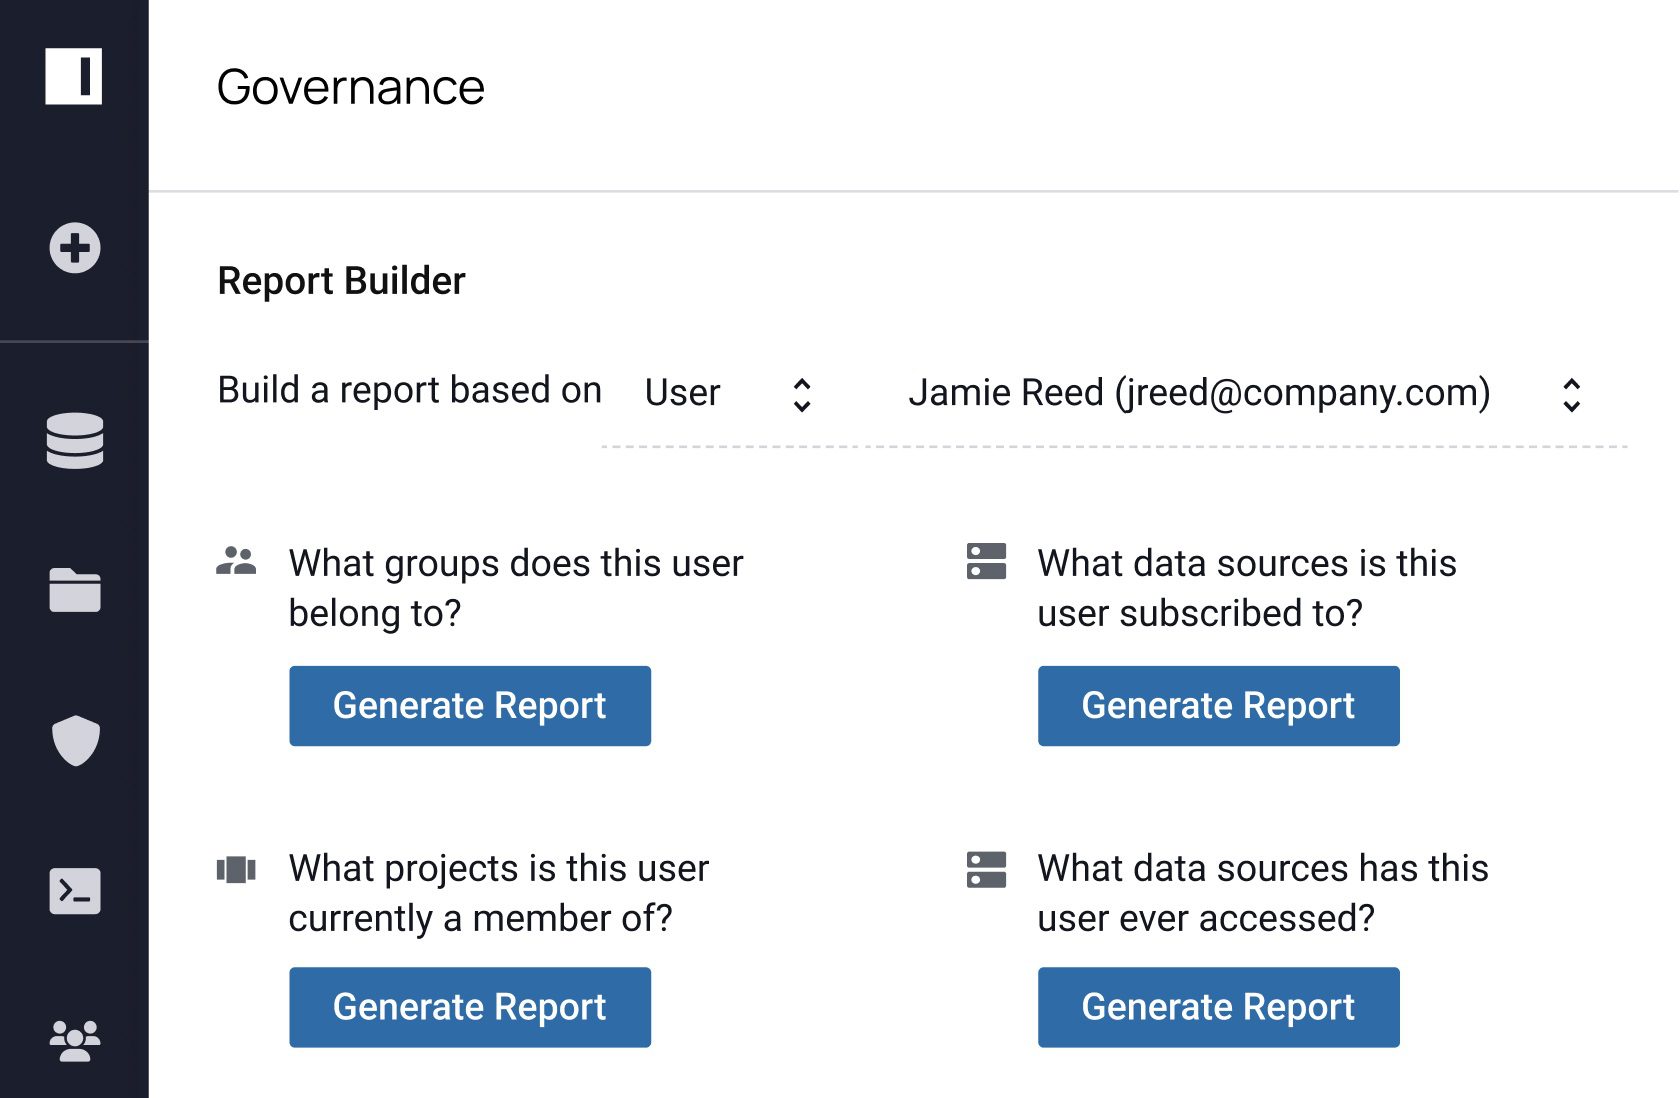This screenshot has height=1098, width=1680.
Task: Open the folder projects sidebar icon
Action: coord(75,590)
